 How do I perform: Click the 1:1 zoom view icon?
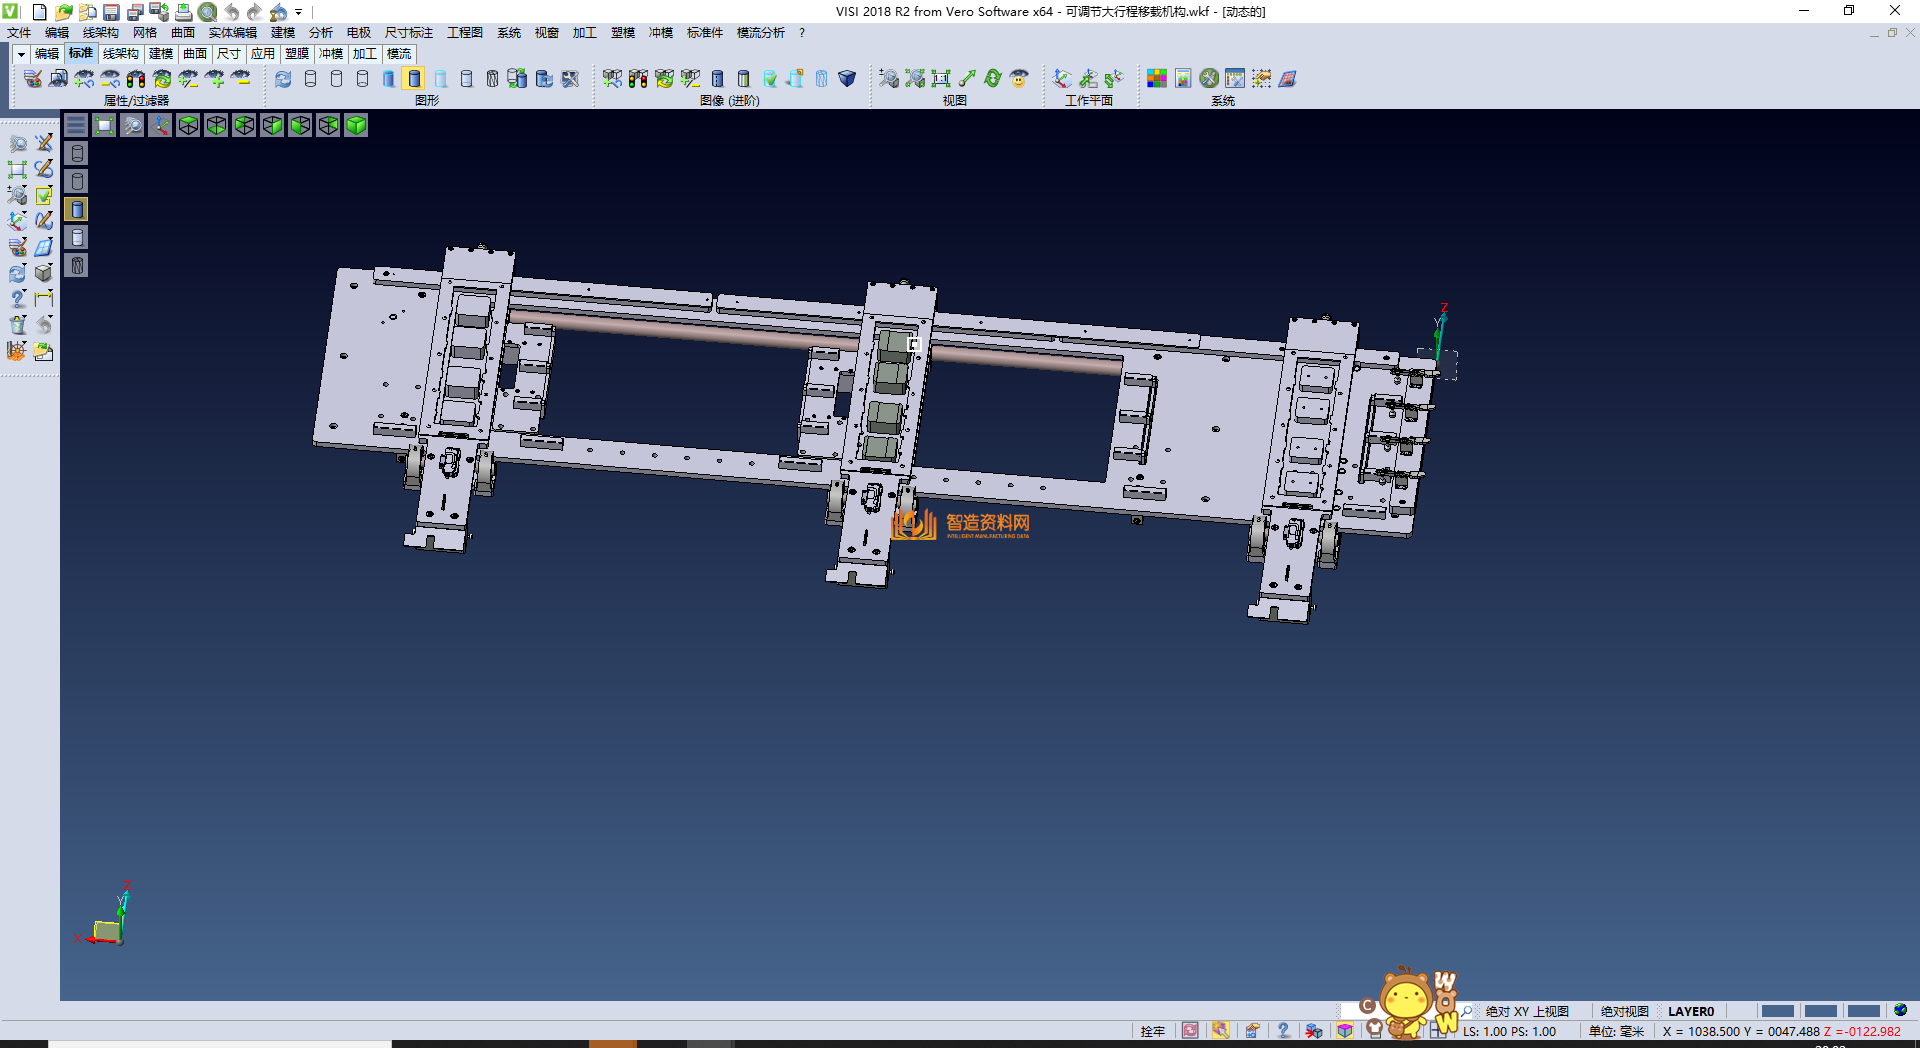(940, 78)
